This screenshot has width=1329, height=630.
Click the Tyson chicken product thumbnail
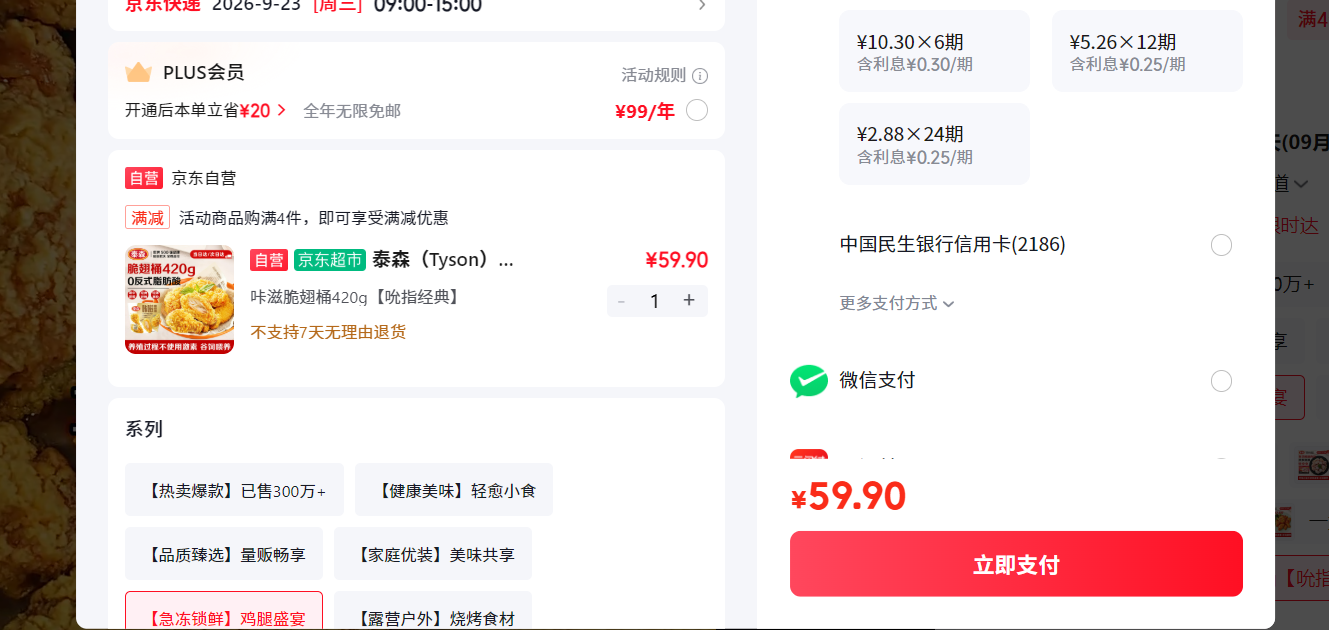point(180,300)
